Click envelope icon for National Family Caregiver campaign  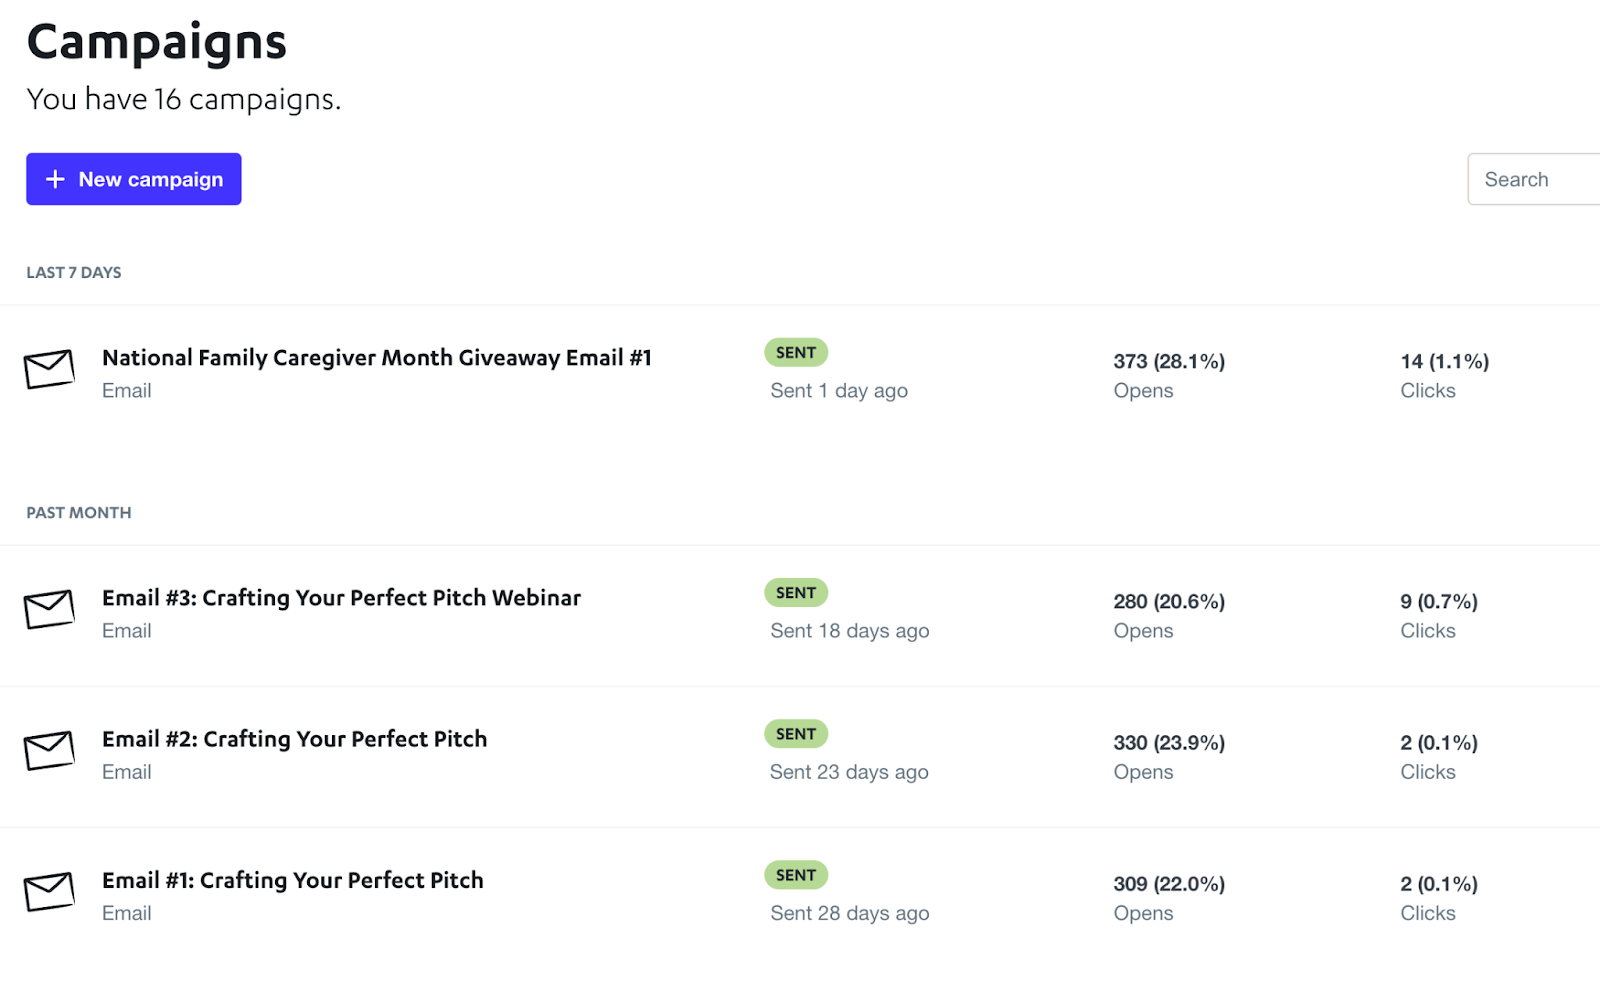(x=49, y=369)
